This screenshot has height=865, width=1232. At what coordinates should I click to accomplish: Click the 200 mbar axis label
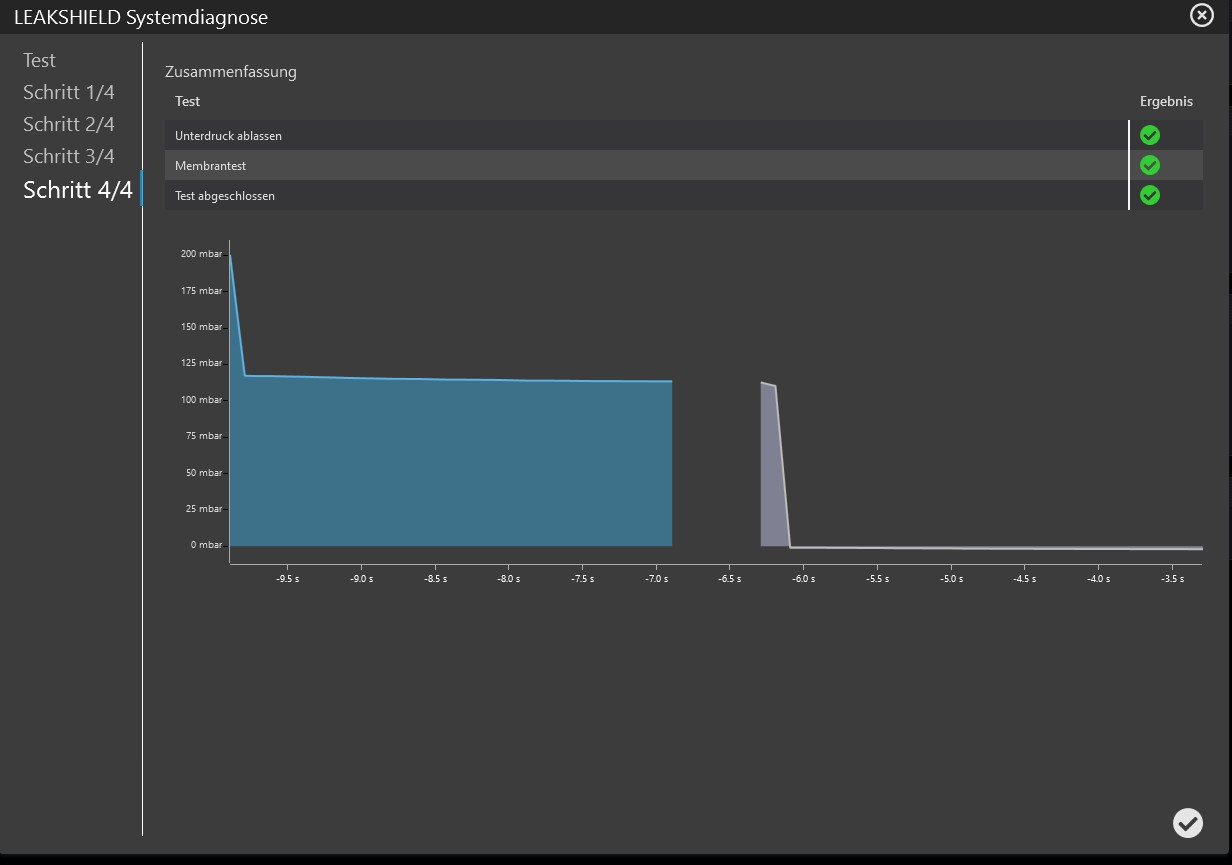pos(201,254)
